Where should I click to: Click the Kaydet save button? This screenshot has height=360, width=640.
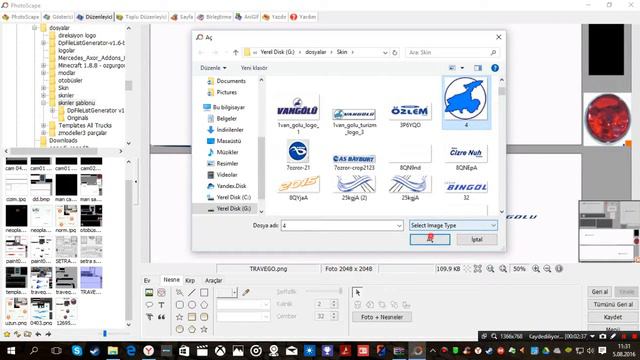[613, 317]
